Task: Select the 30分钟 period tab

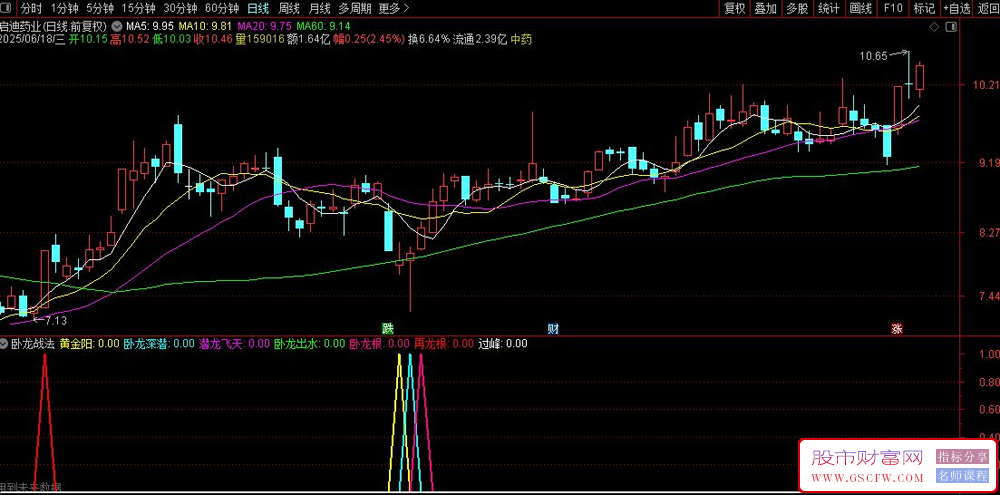Action: (x=180, y=8)
